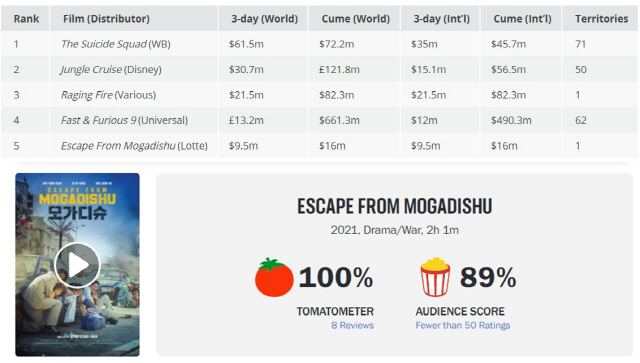640x363 pixels.
Task: Select the Cume (World) column header
Action: coord(356,19)
